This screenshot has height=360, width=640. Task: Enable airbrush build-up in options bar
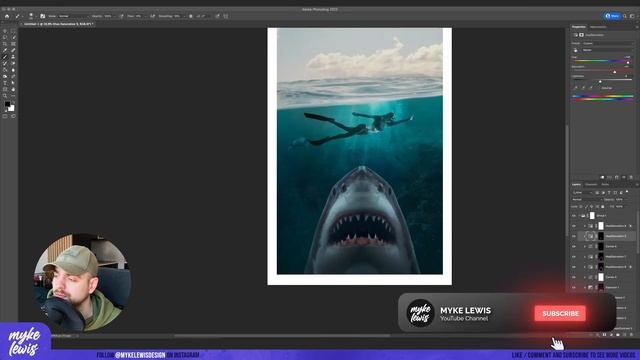point(152,16)
